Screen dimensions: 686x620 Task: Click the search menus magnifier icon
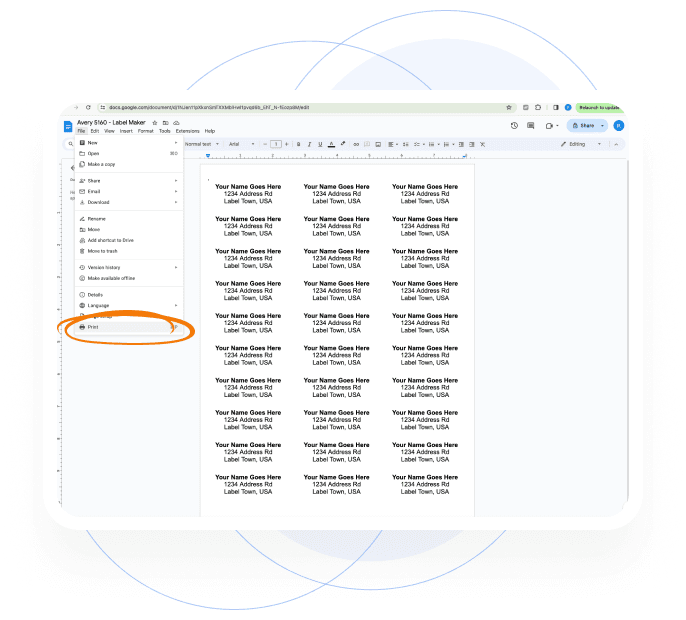pyautogui.click(x=70, y=144)
